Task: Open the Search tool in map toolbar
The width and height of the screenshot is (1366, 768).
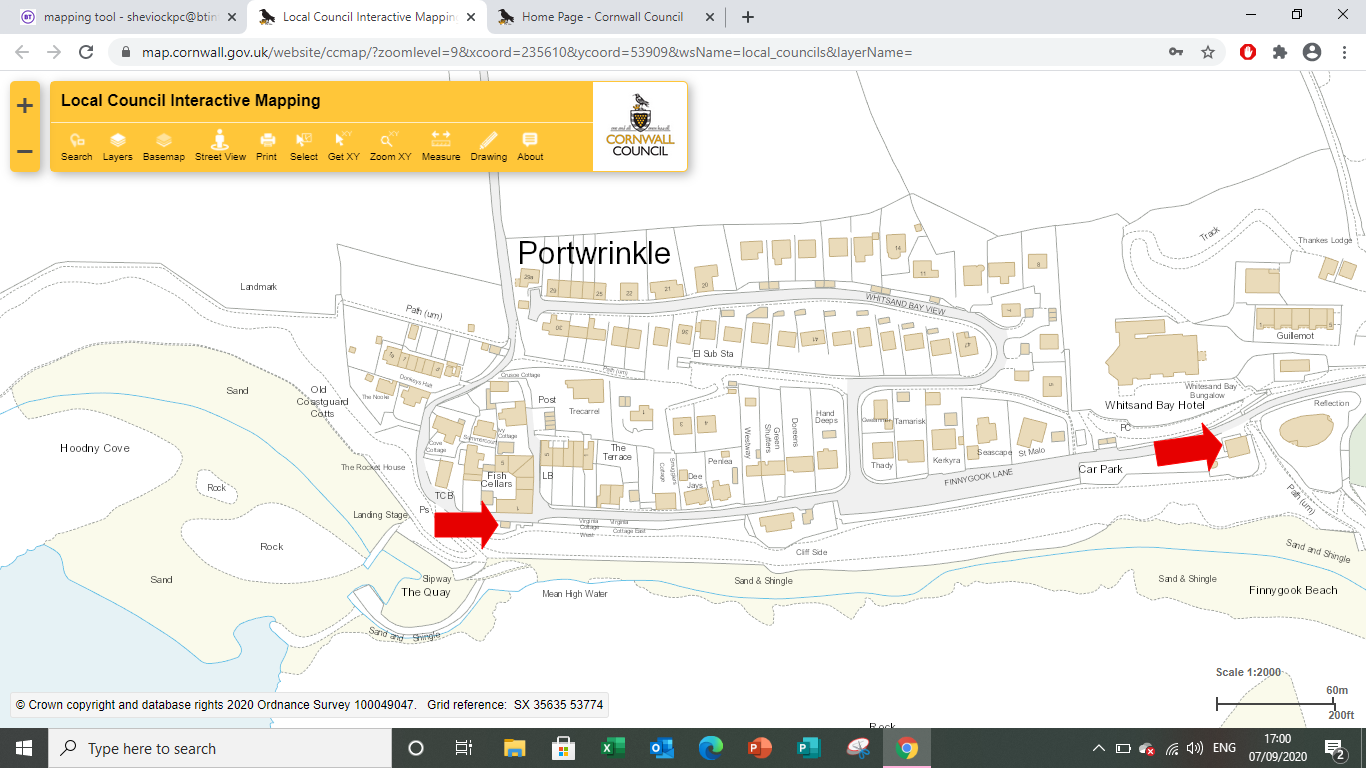Action: [x=76, y=146]
